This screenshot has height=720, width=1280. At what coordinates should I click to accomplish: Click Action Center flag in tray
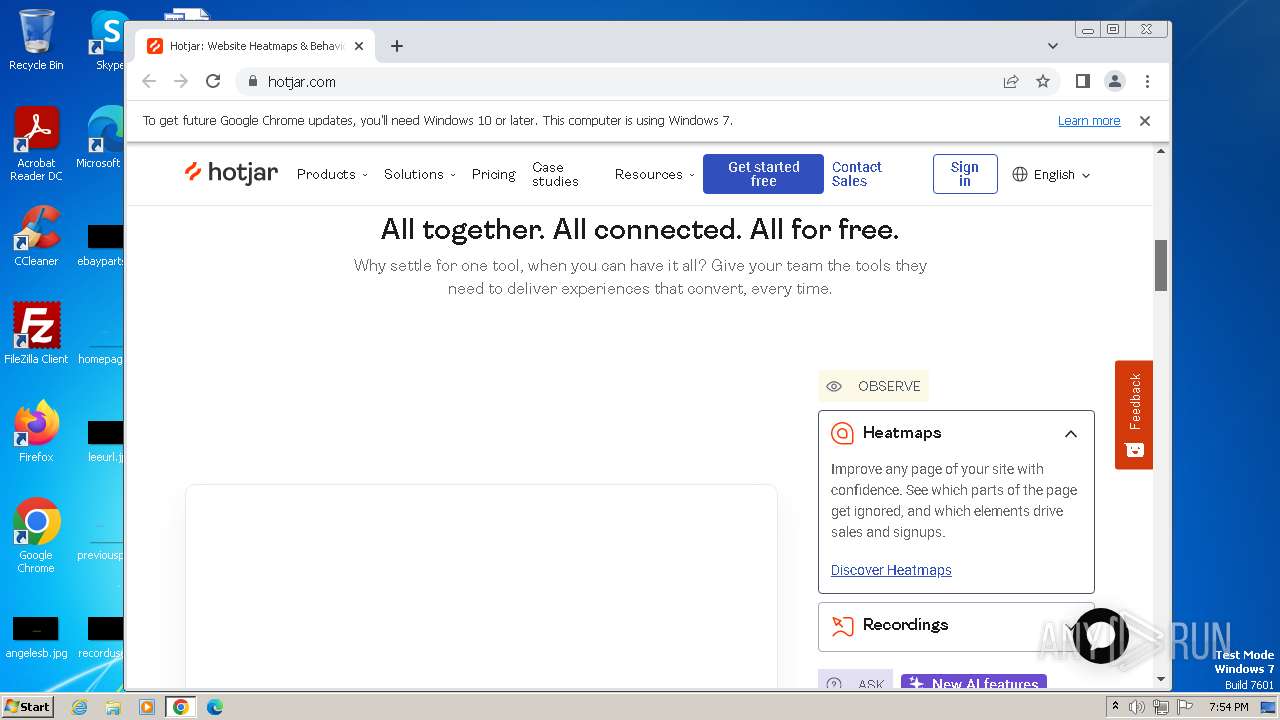point(1184,707)
